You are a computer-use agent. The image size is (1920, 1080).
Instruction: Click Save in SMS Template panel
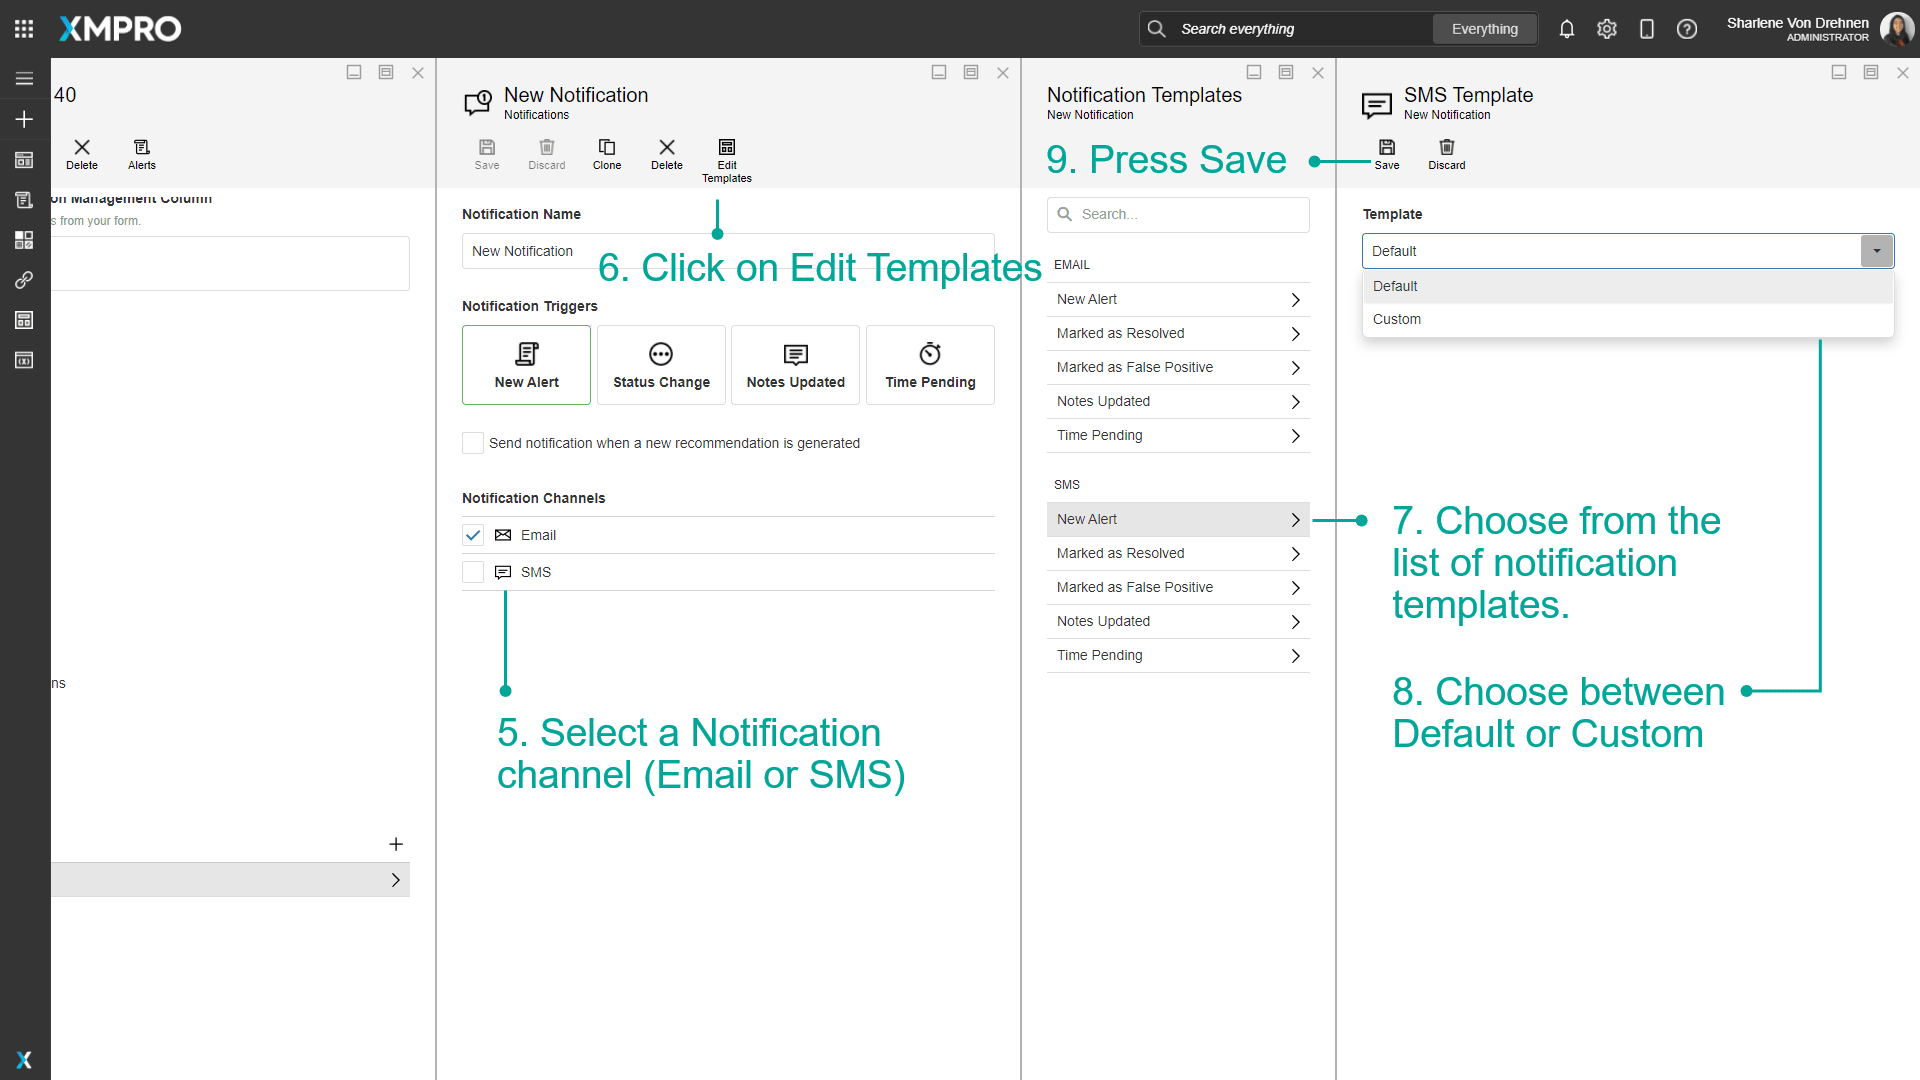(x=1386, y=148)
